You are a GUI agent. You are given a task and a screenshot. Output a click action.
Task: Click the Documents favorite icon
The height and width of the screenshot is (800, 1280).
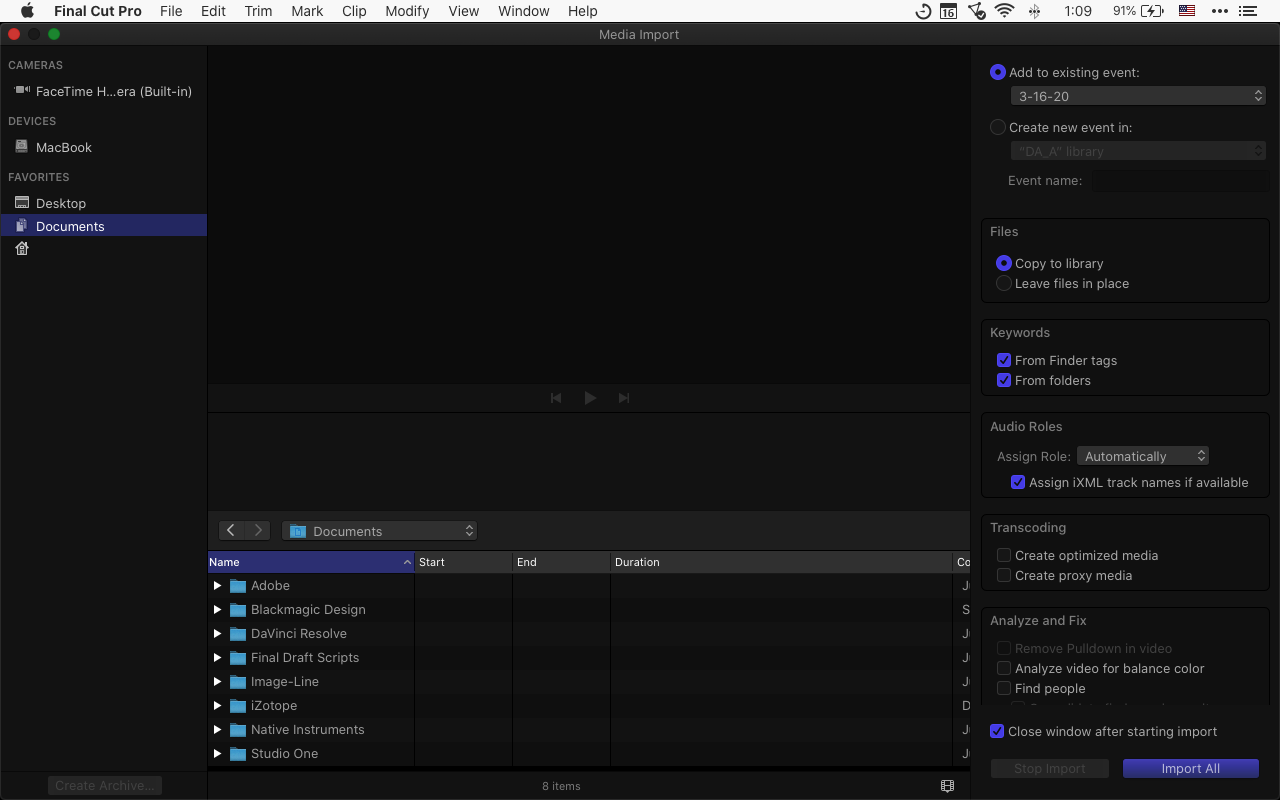[22, 226]
